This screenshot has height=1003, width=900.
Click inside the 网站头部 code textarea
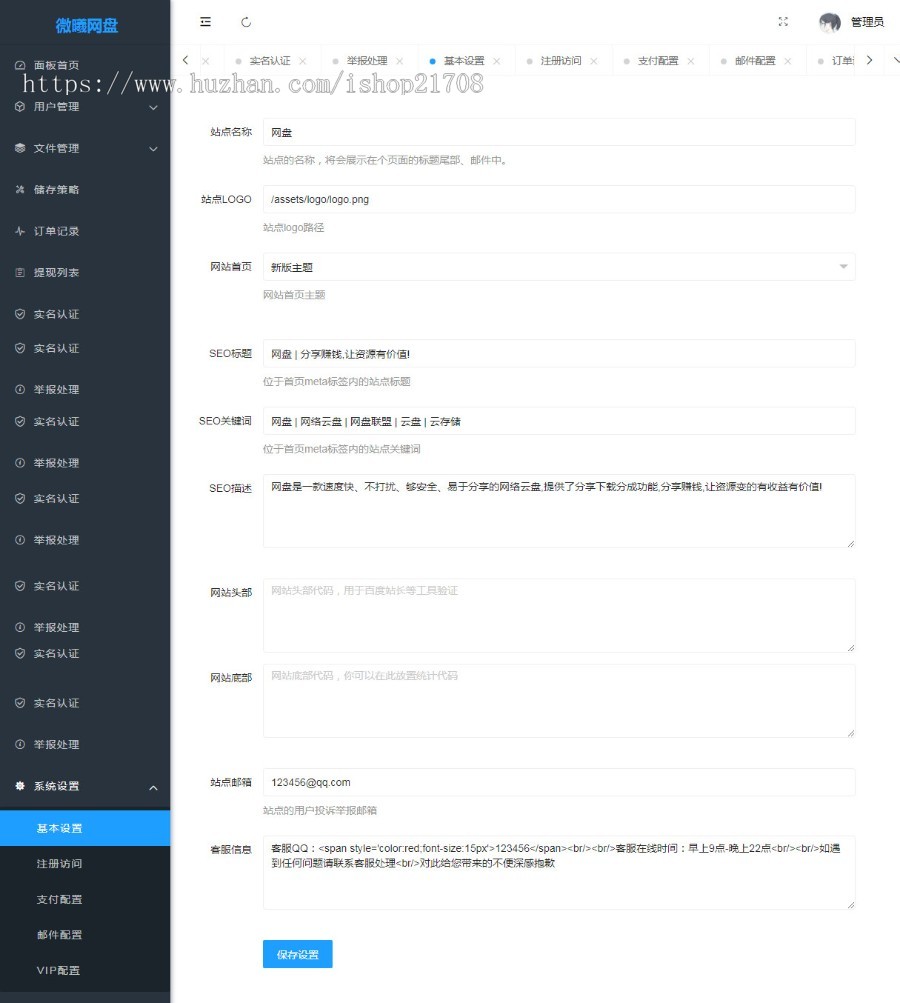point(558,615)
